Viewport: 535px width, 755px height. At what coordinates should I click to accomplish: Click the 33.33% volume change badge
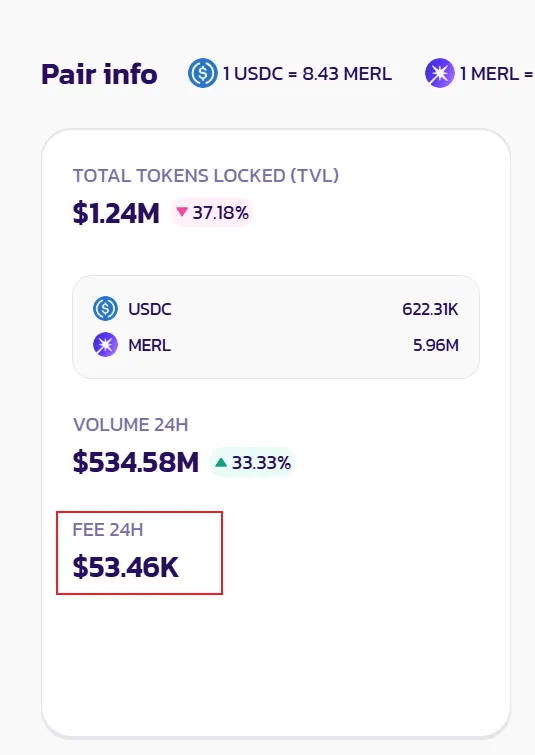pyautogui.click(x=252, y=463)
